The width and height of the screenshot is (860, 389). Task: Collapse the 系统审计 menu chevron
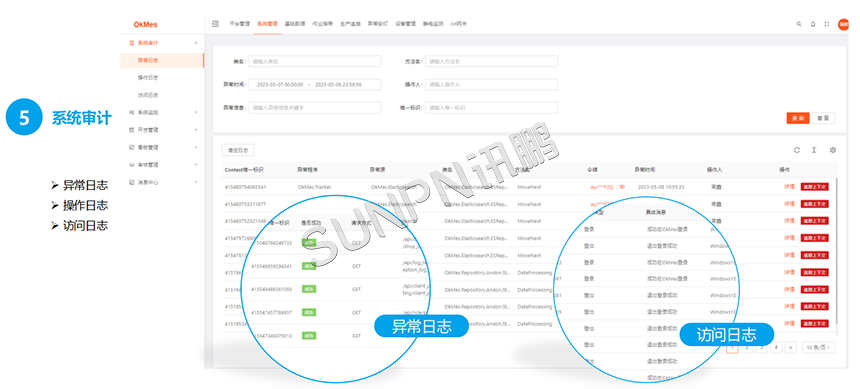tap(196, 42)
